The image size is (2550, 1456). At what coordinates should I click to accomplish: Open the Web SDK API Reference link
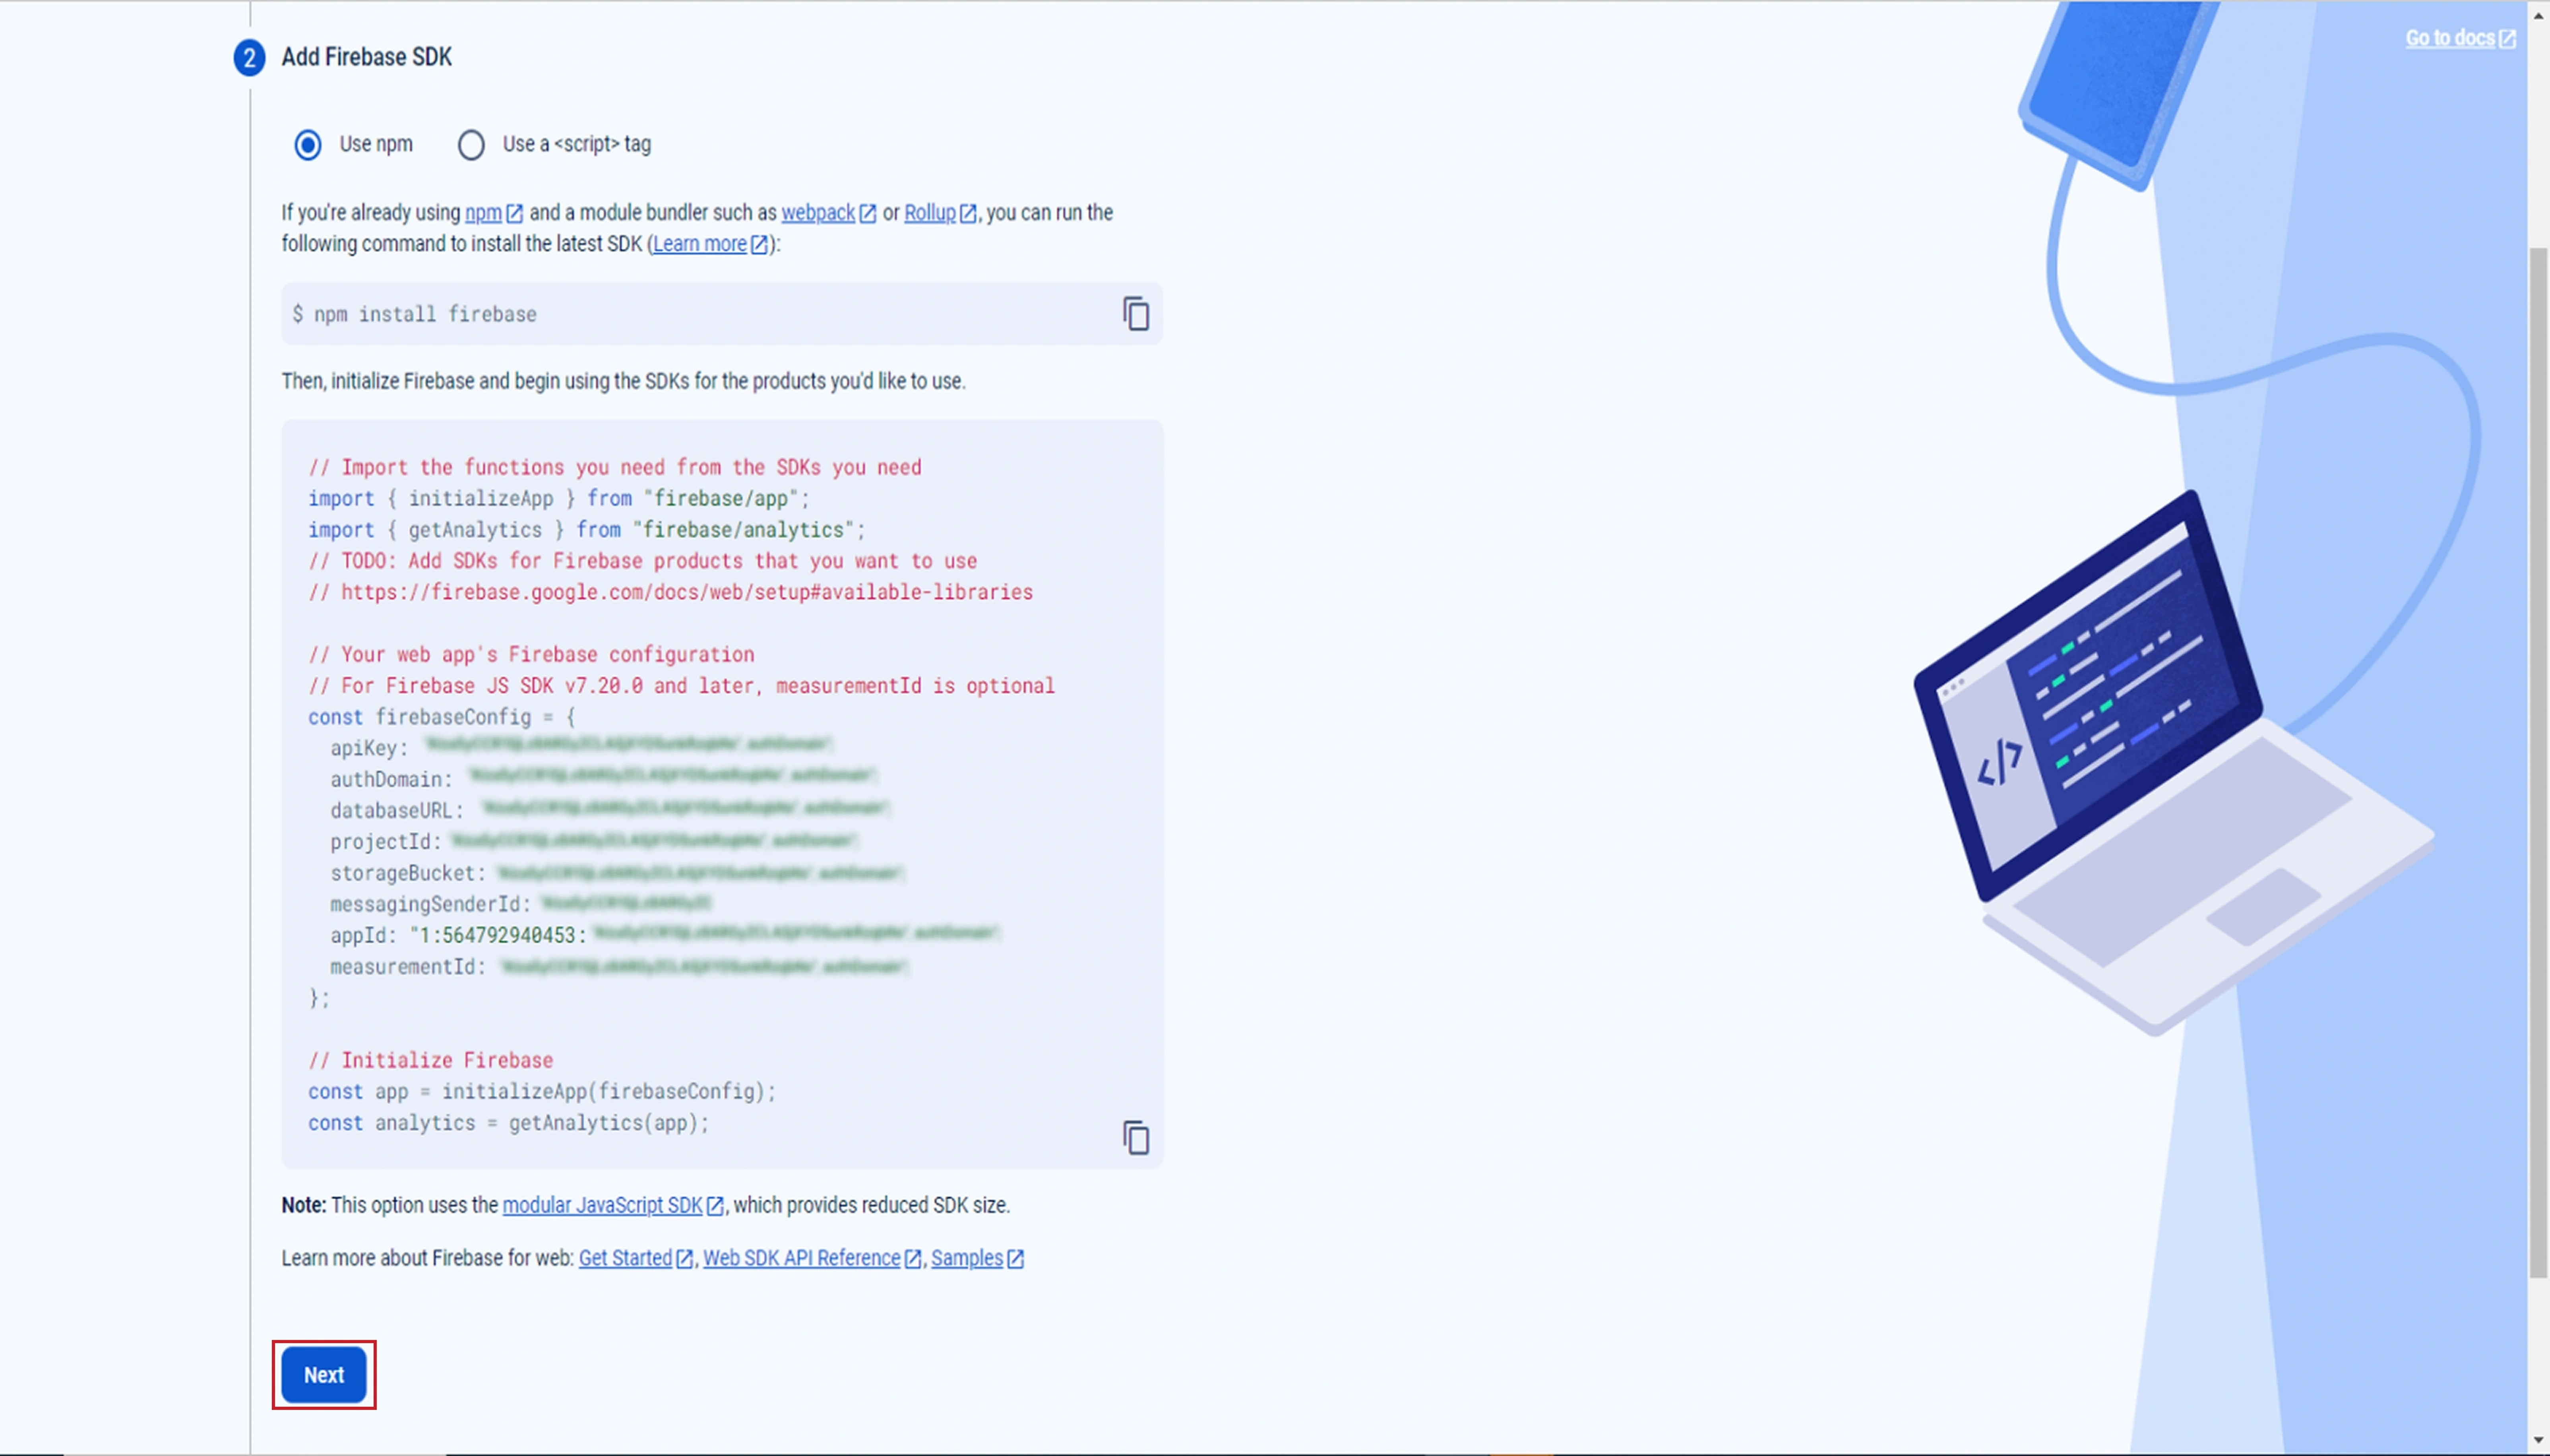pyautogui.click(x=812, y=1258)
